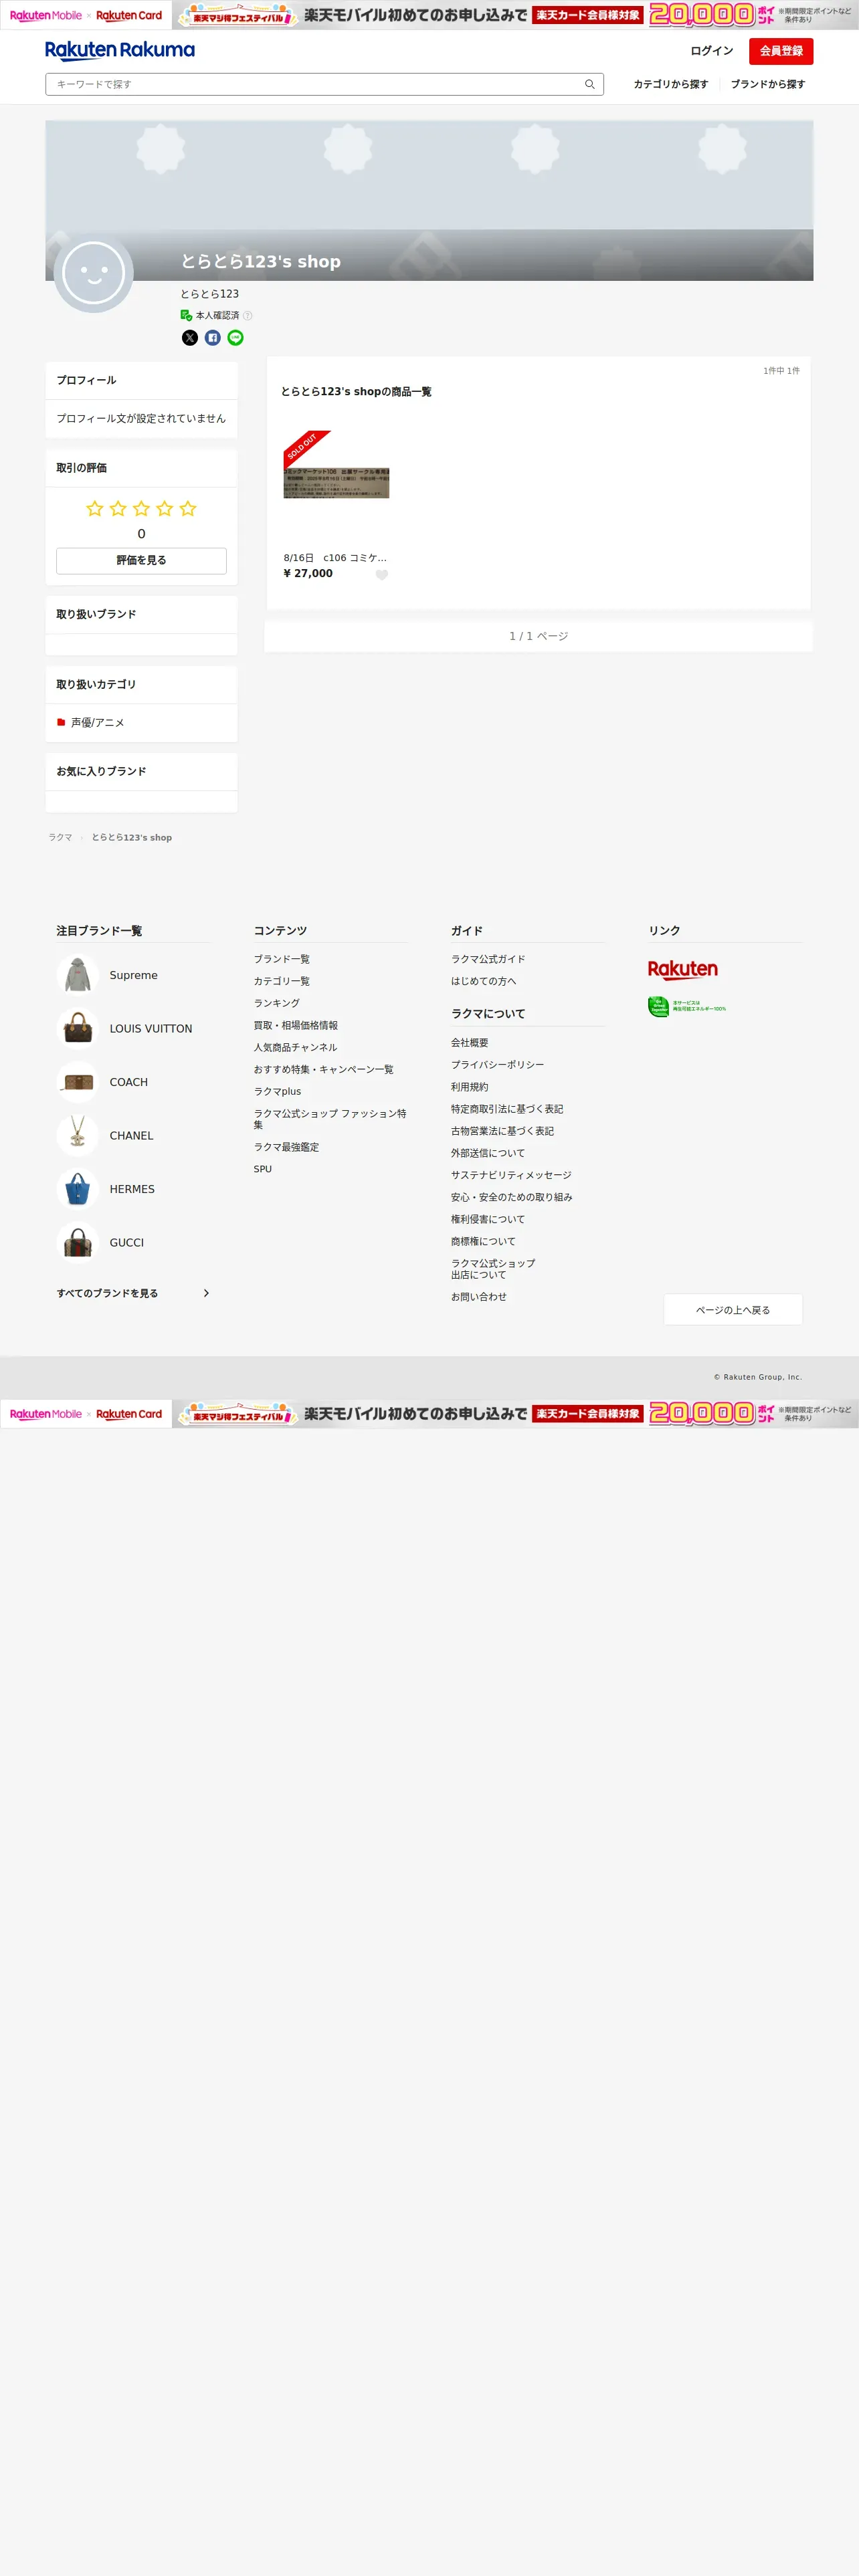Share shop on X (Twitter)
859x2576 pixels.
(x=190, y=338)
